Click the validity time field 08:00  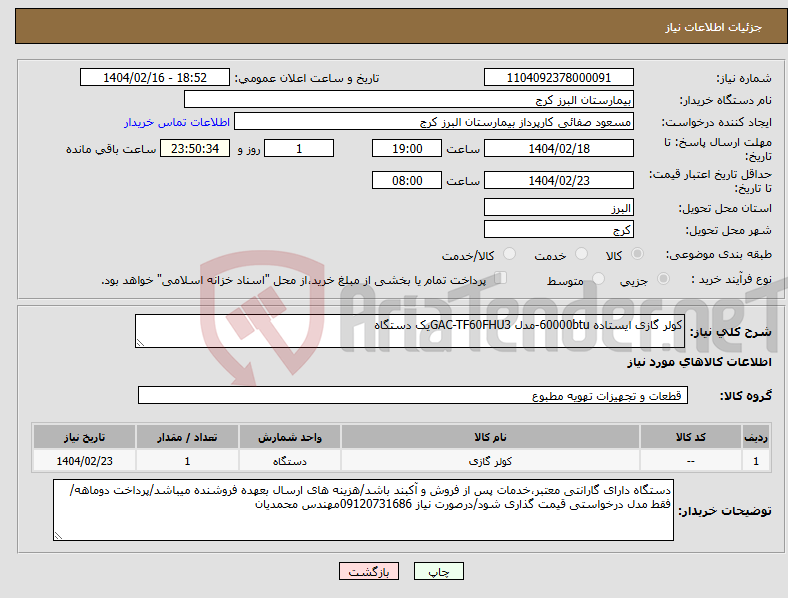pos(407,180)
